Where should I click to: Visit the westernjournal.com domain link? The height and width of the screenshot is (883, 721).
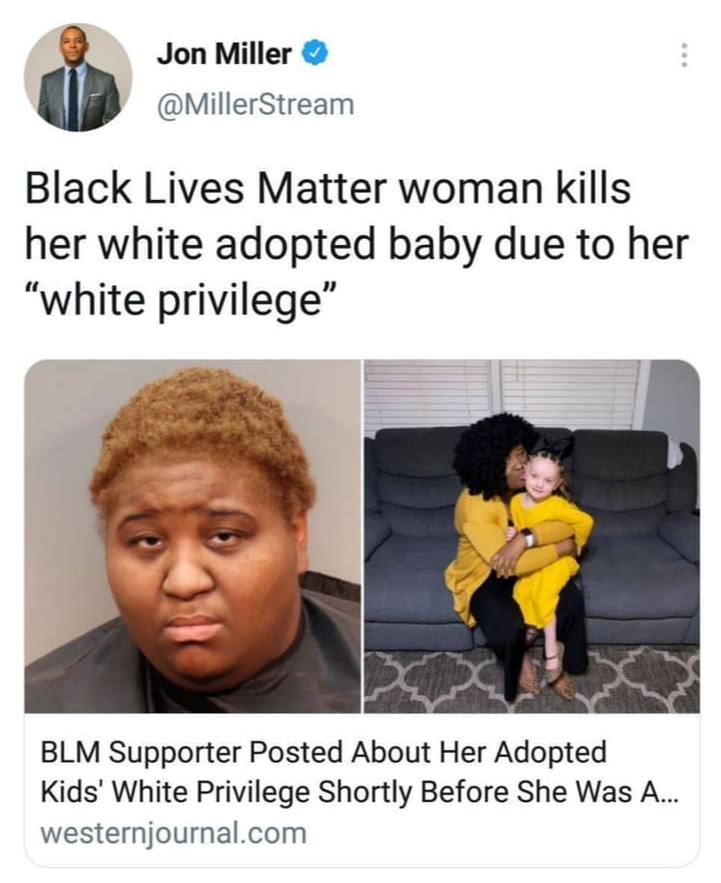(173, 833)
